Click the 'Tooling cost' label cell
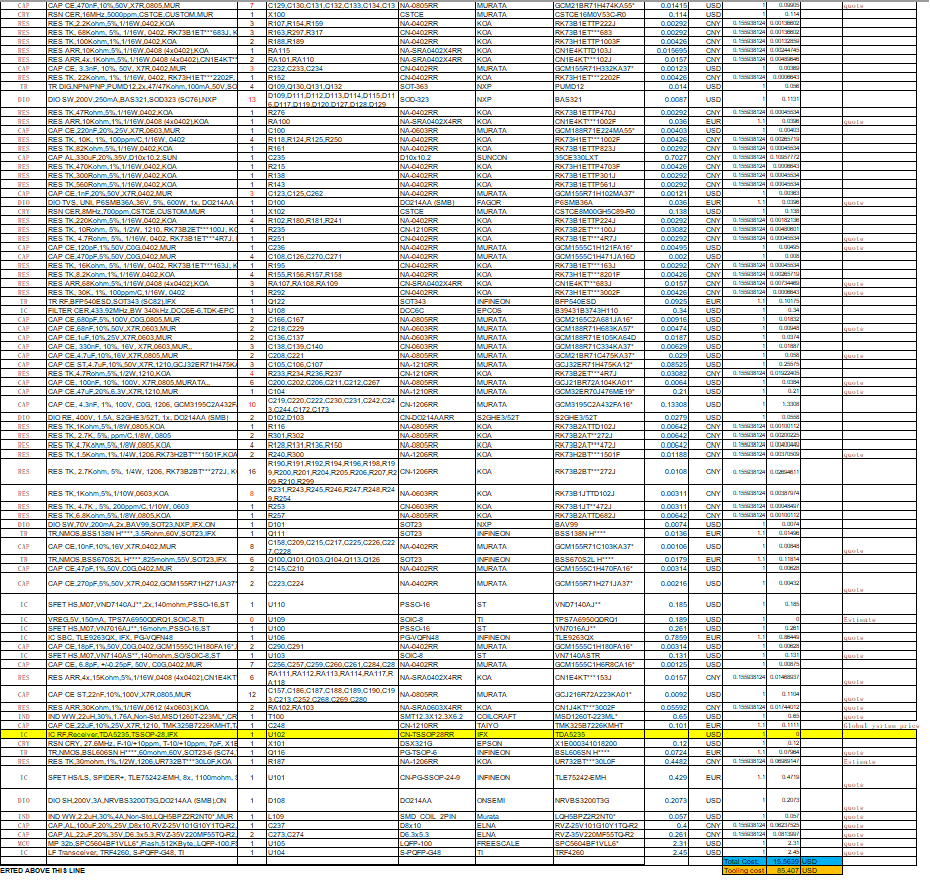 point(744,871)
